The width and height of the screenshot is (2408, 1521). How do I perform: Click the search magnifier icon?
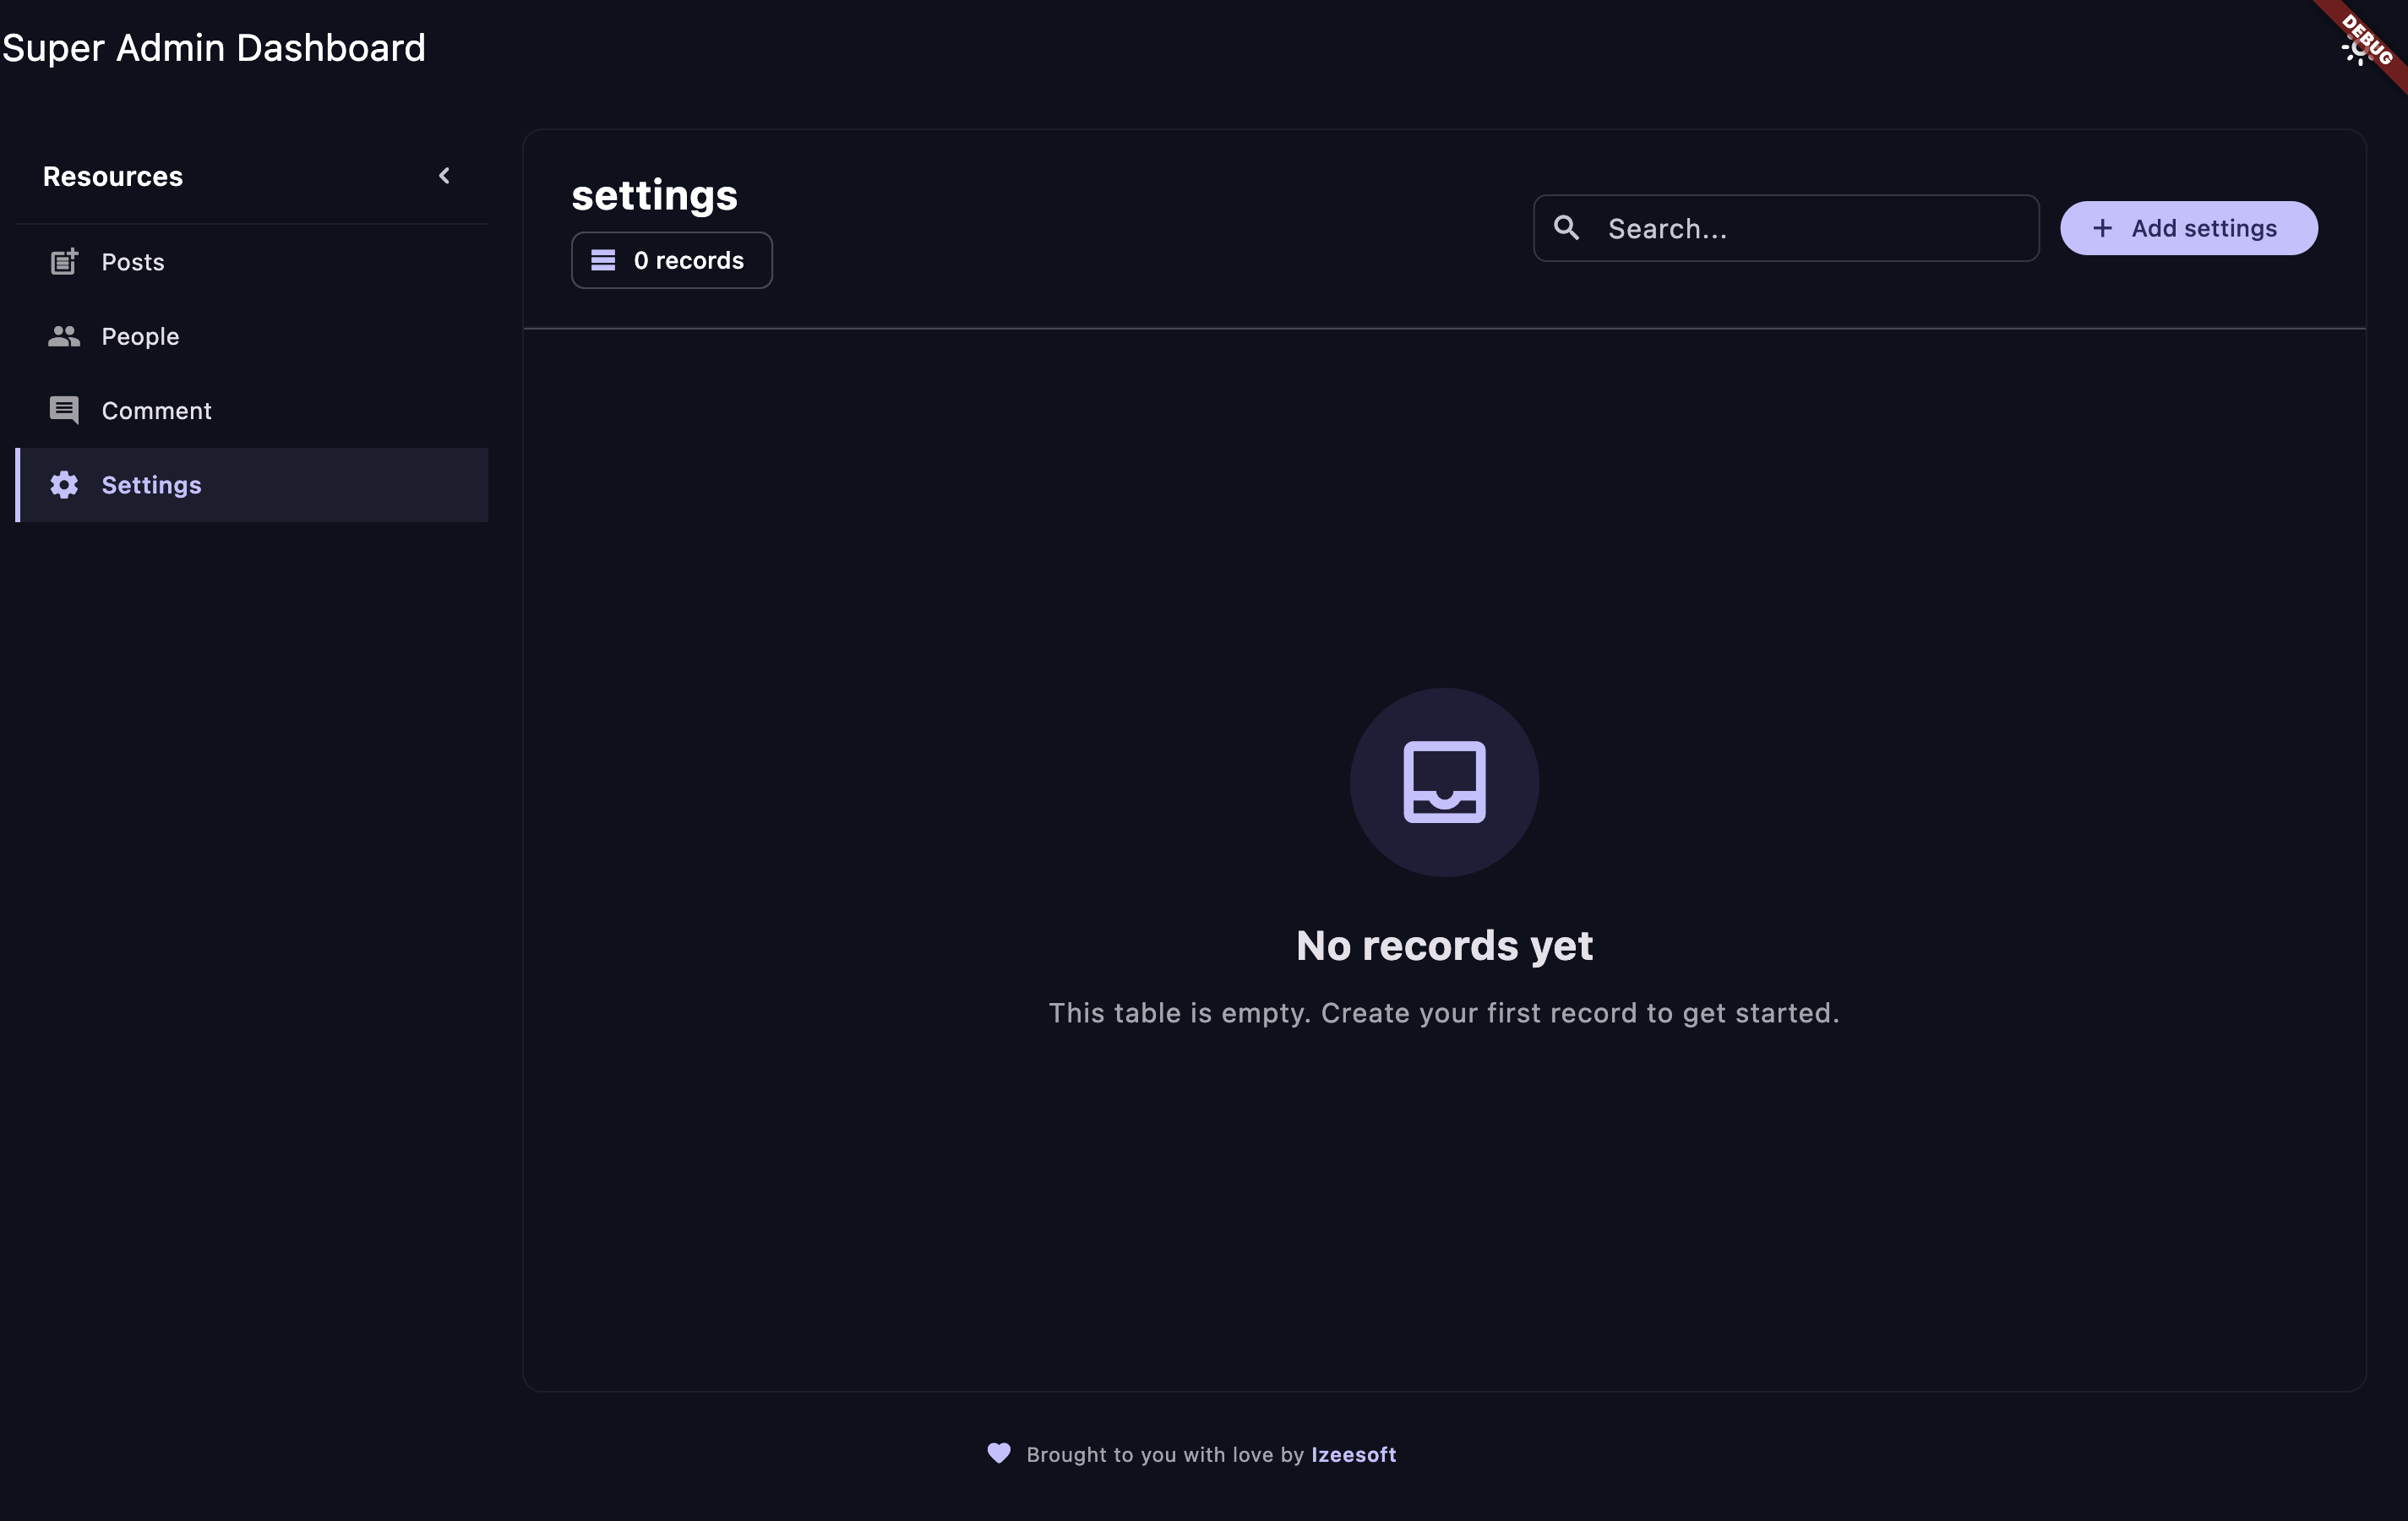[x=1566, y=228]
